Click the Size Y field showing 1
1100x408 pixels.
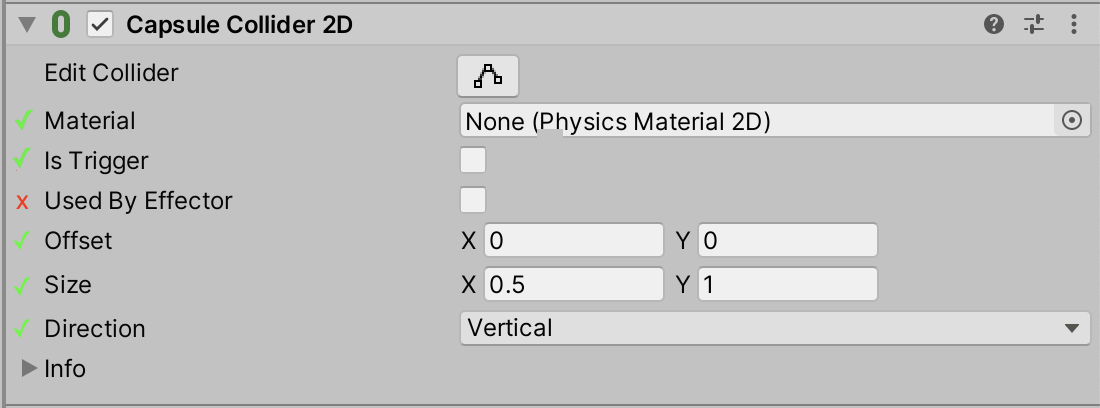click(788, 285)
